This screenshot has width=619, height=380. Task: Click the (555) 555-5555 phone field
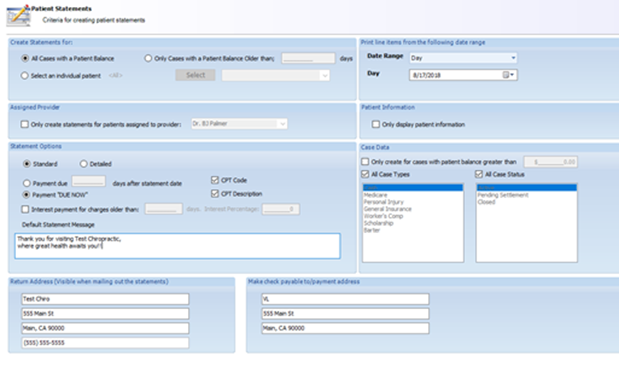[105, 343]
